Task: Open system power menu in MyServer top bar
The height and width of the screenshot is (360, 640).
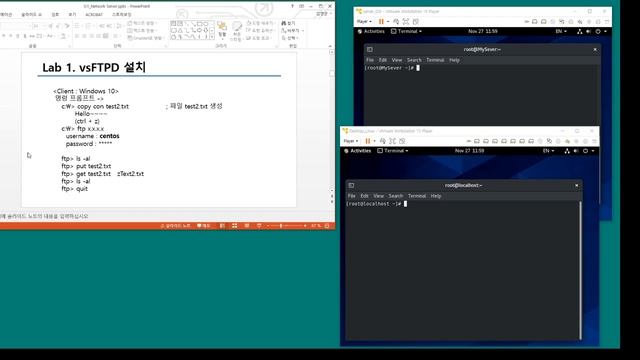Action: [x=601, y=31]
